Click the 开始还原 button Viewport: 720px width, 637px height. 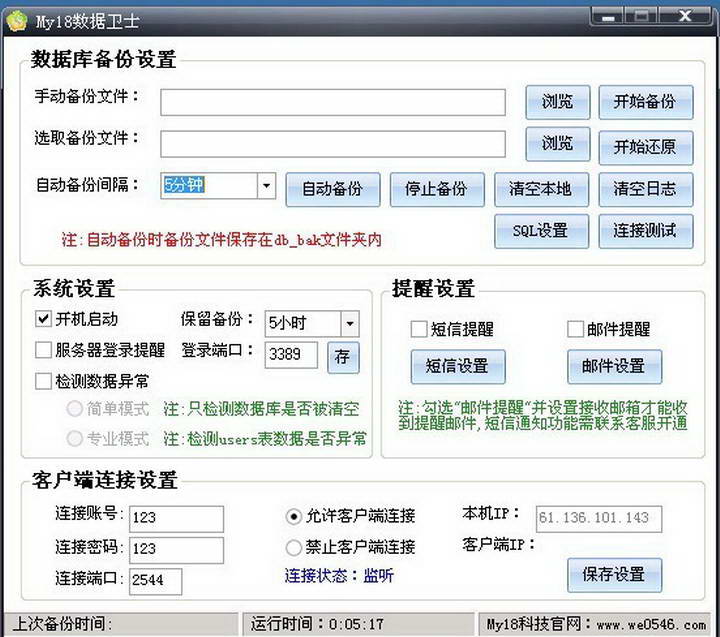[x=645, y=147]
